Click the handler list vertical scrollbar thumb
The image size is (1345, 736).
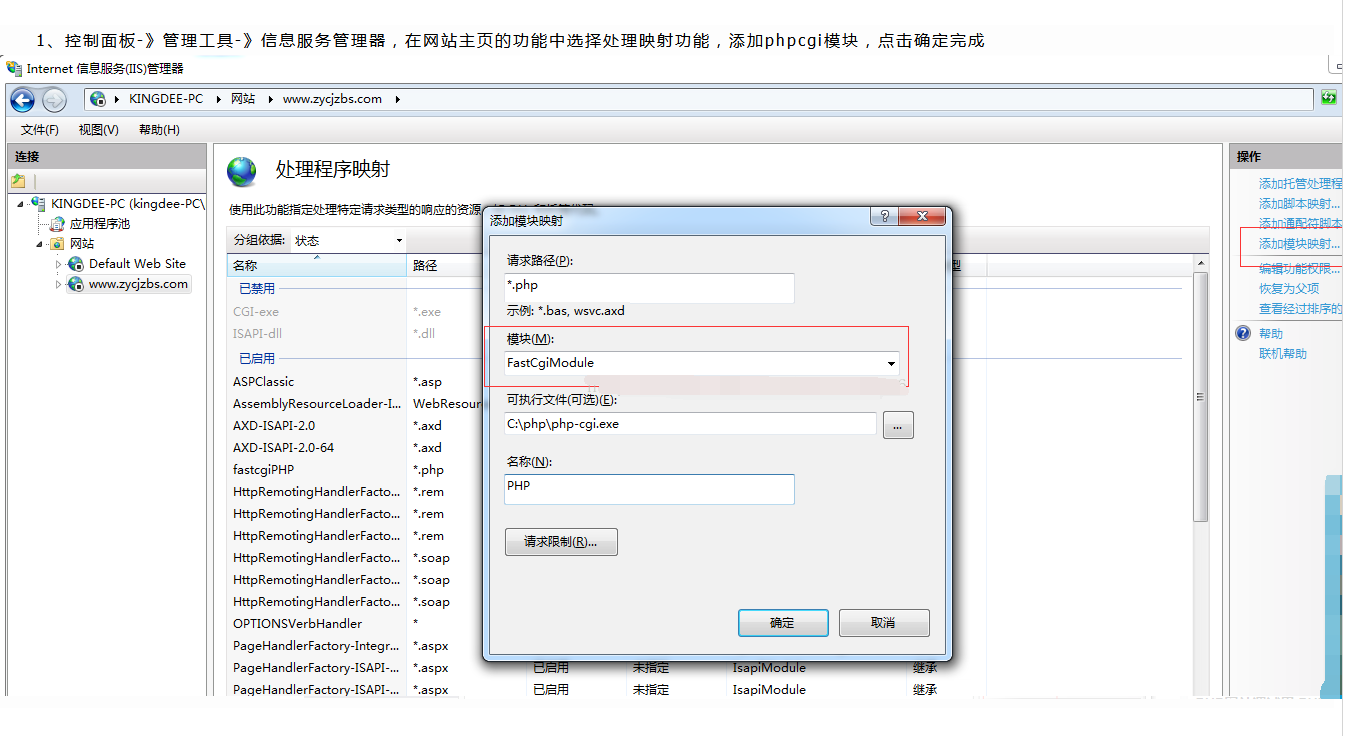click(x=1201, y=396)
